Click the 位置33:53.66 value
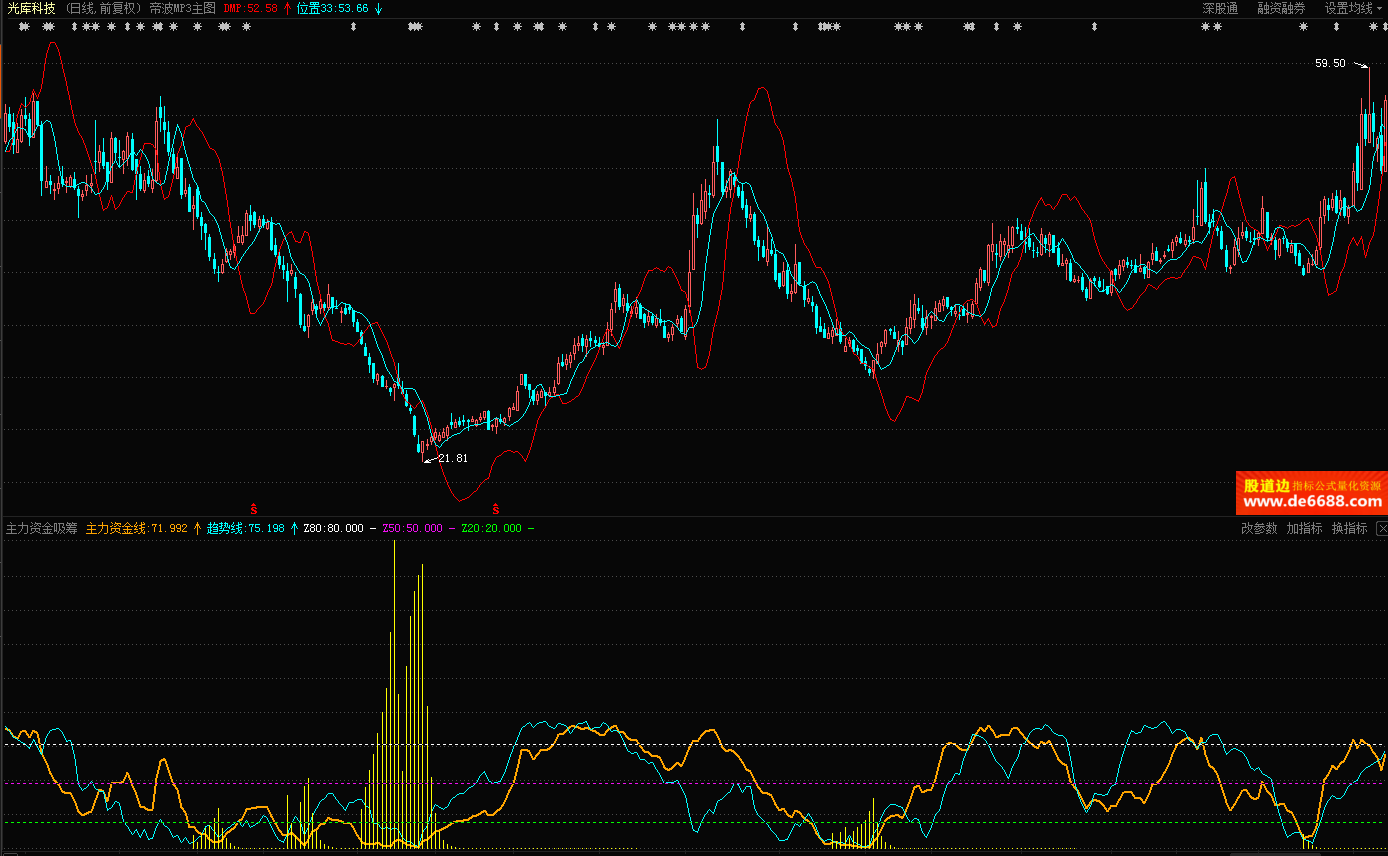Viewport: 1388px width, 856px height. pyautogui.click(x=333, y=8)
